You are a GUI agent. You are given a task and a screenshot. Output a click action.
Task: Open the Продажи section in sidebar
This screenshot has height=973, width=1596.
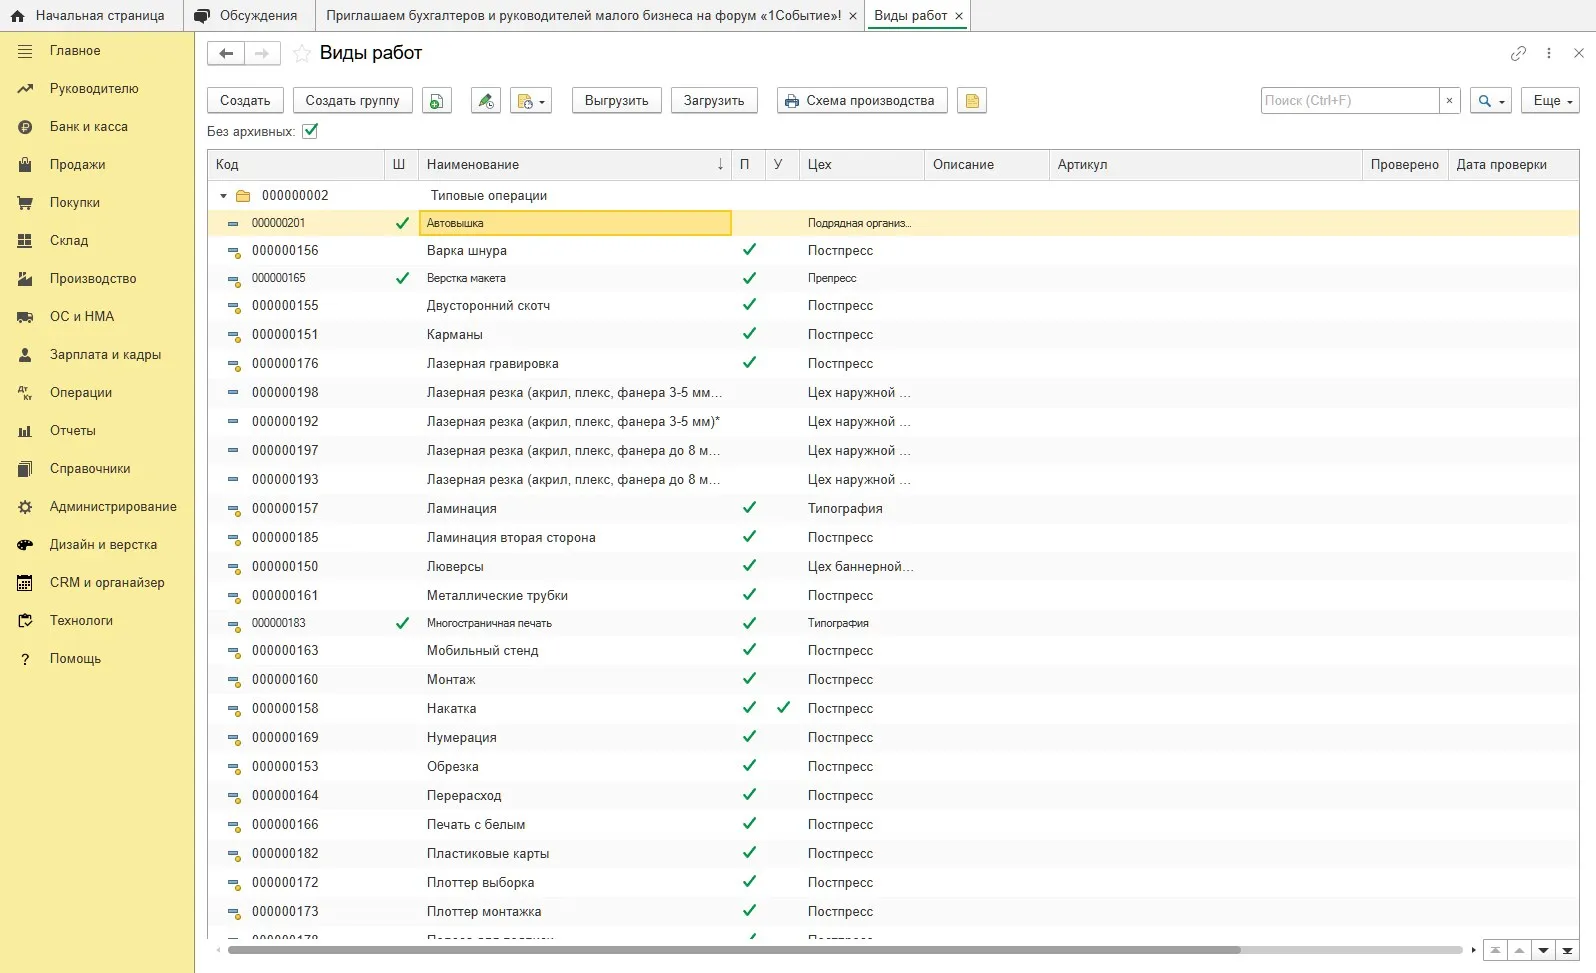point(78,165)
